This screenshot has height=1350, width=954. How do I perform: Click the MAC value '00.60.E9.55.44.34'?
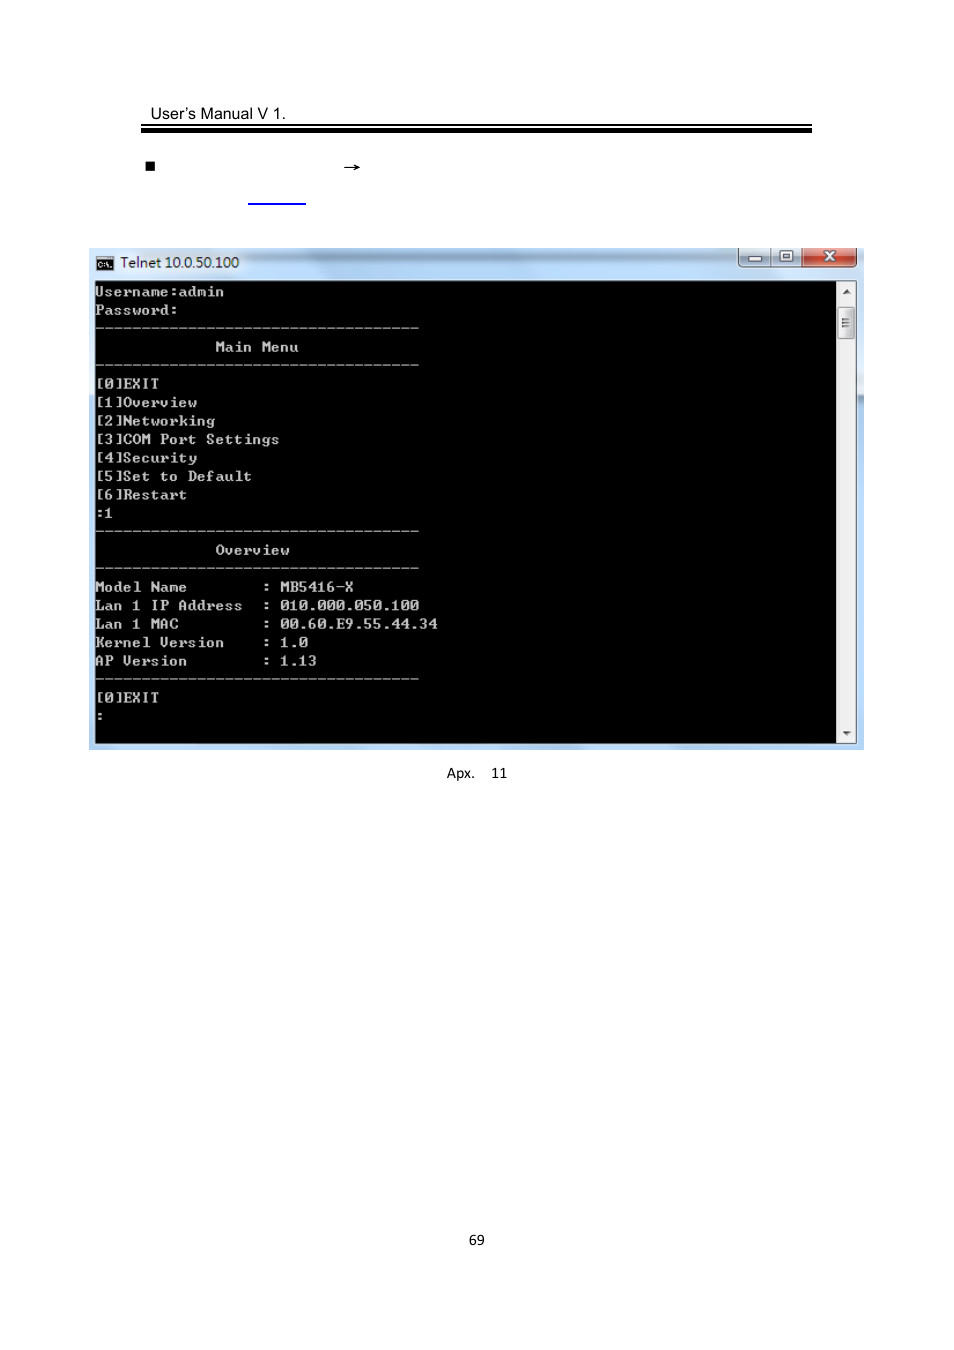[x=359, y=625]
